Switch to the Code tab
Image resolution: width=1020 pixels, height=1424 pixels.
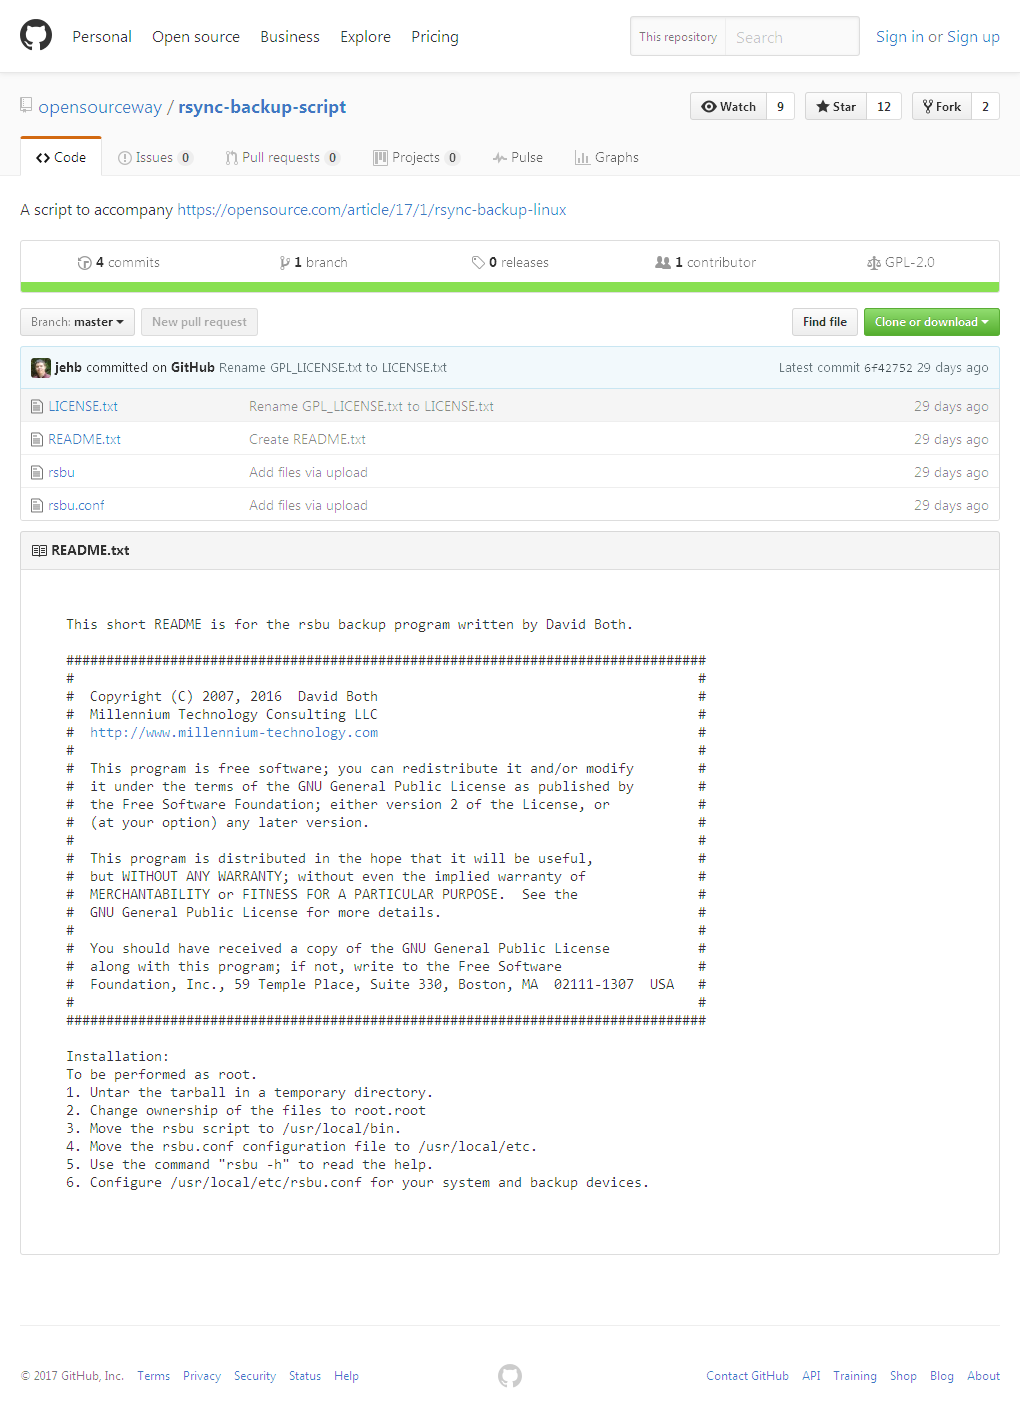[x=61, y=157]
